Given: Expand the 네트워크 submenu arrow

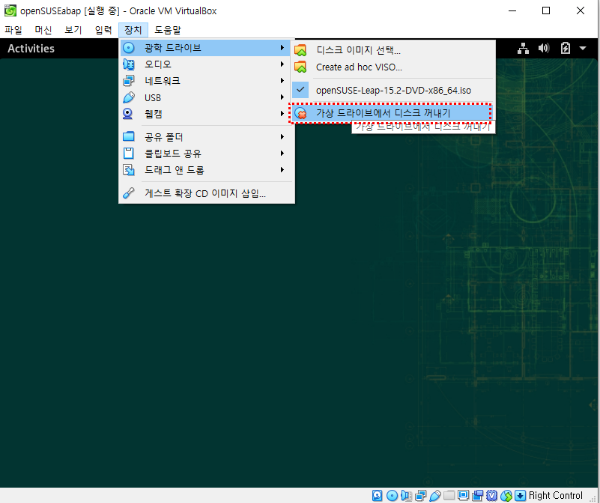Looking at the screenshot, I should tap(282, 81).
